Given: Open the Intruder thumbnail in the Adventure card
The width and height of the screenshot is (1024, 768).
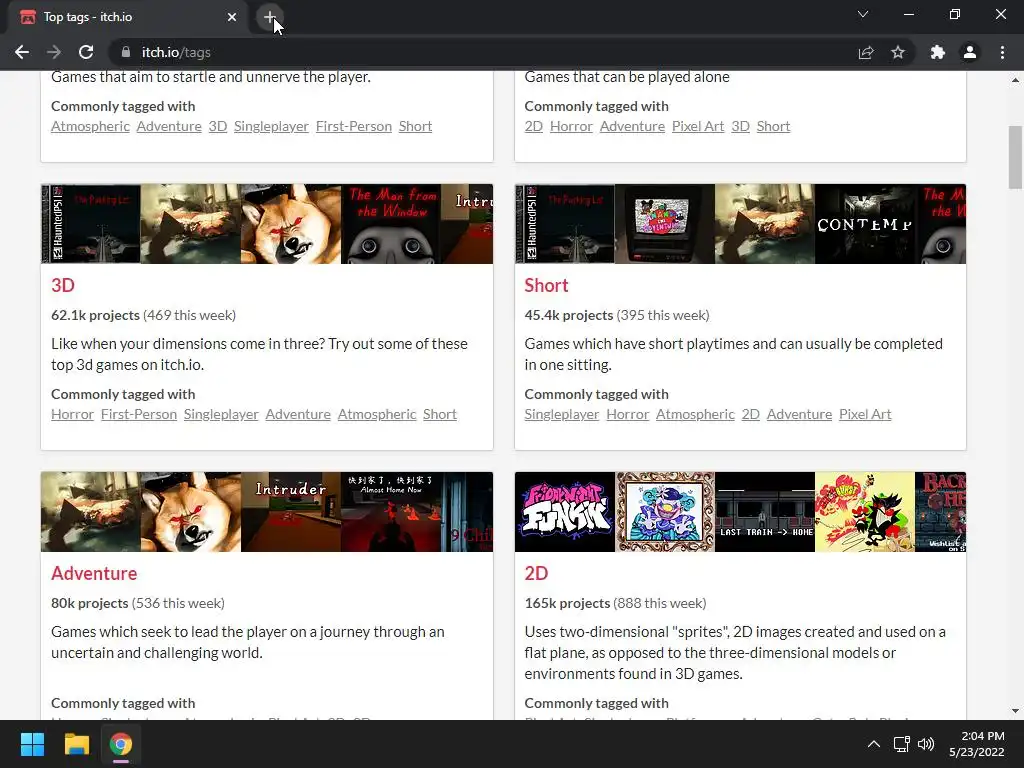Looking at the screenshot, I should pos(291,512).
